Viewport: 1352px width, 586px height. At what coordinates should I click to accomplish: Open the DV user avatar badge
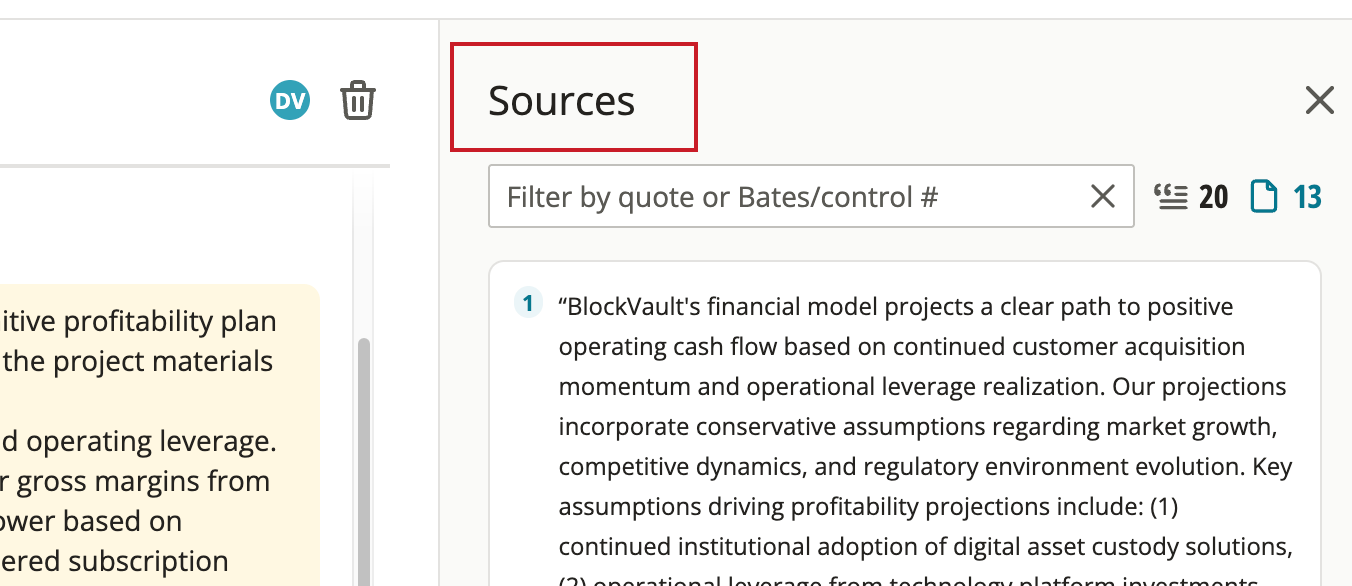click(x=290, y=100)
